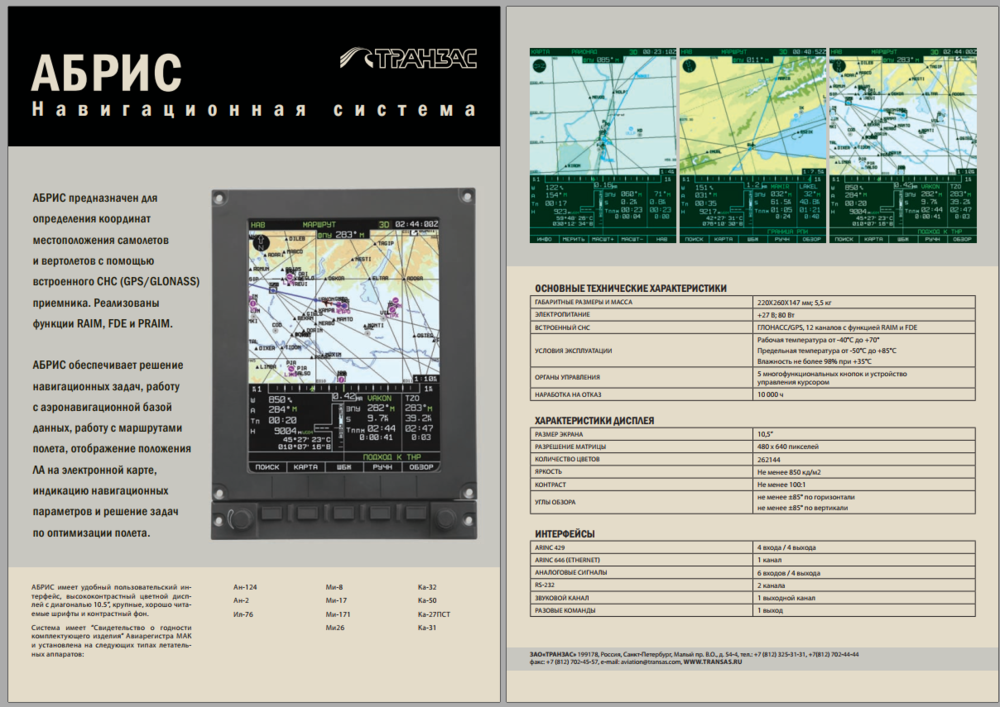
Task: Click the hardware key below the ШБЖ label
Action: click(x=343, y=513)
